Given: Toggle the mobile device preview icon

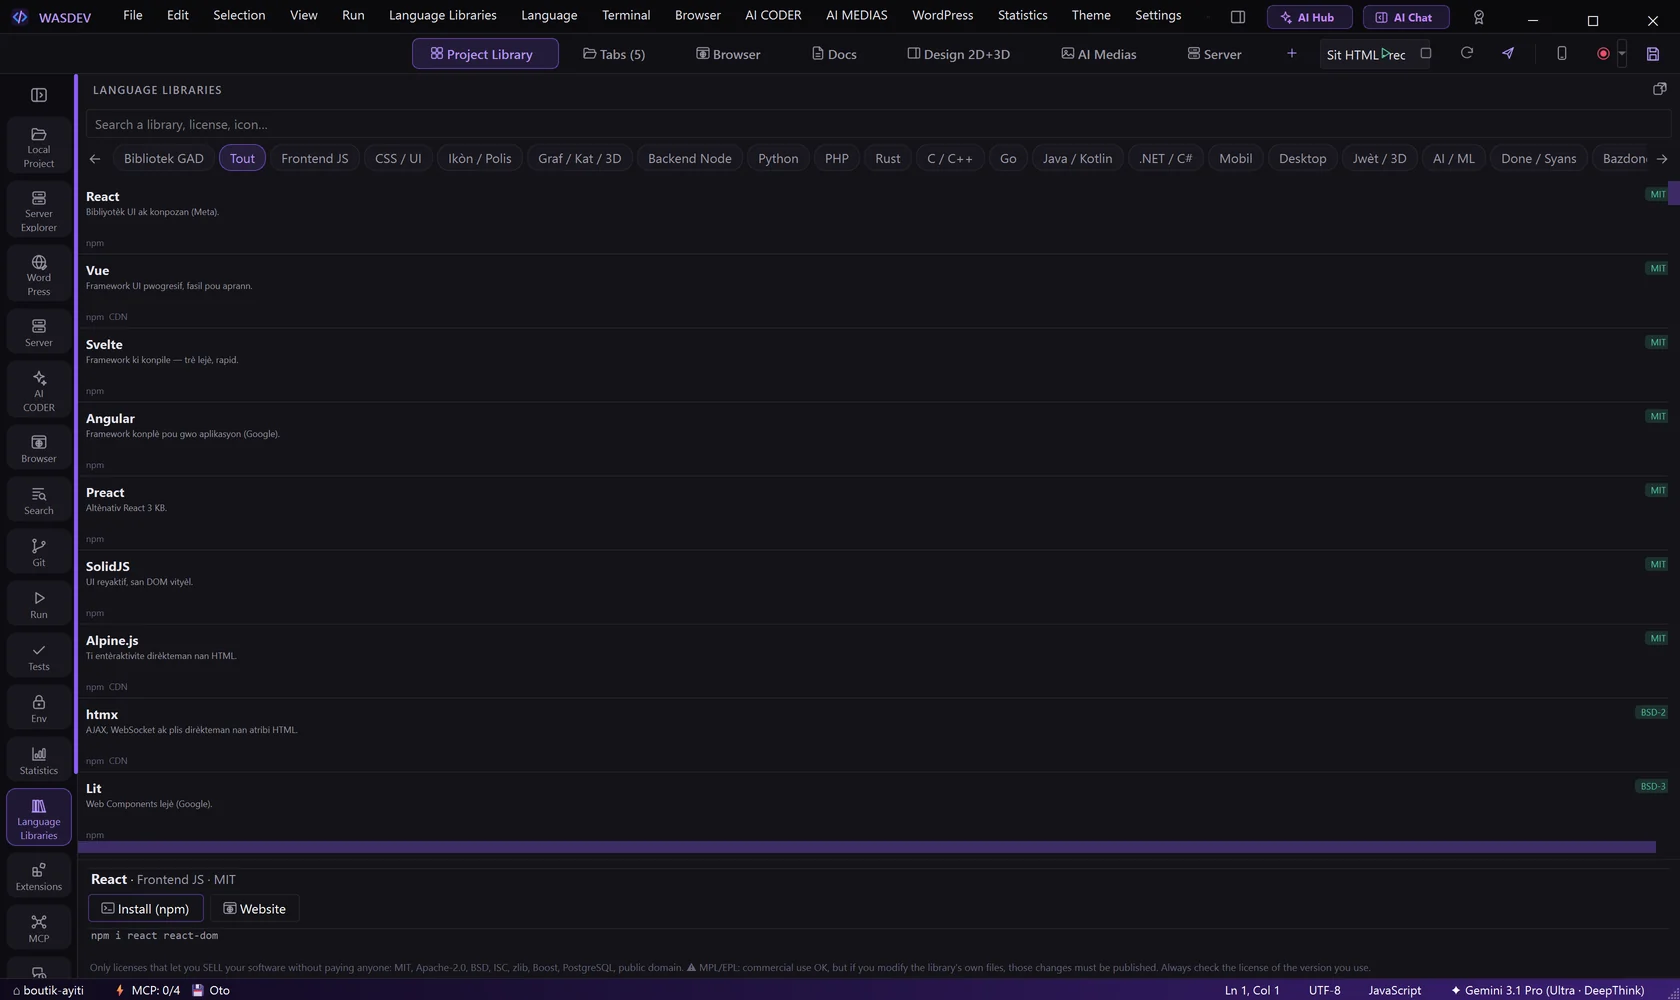Looking at the screenshot, I should tap(1562, 53).
